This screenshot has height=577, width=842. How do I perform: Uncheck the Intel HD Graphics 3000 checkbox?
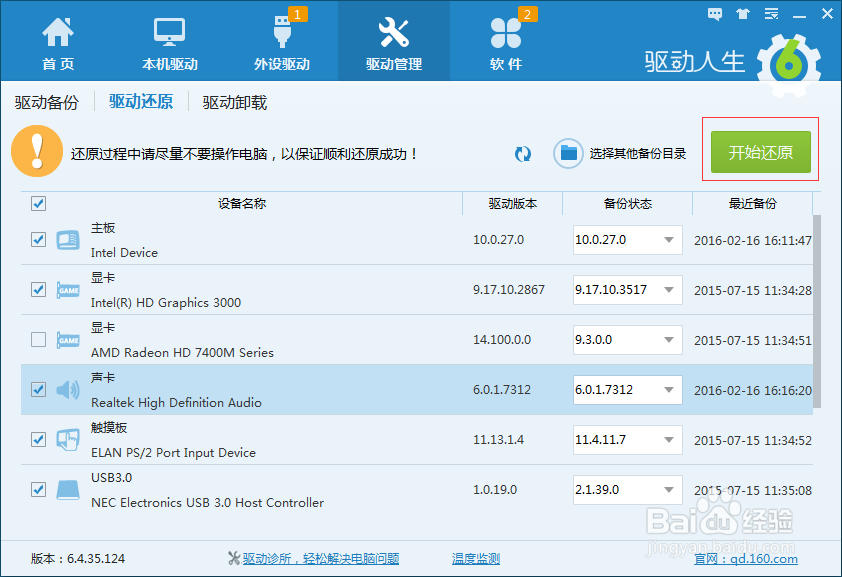(38, 289)
